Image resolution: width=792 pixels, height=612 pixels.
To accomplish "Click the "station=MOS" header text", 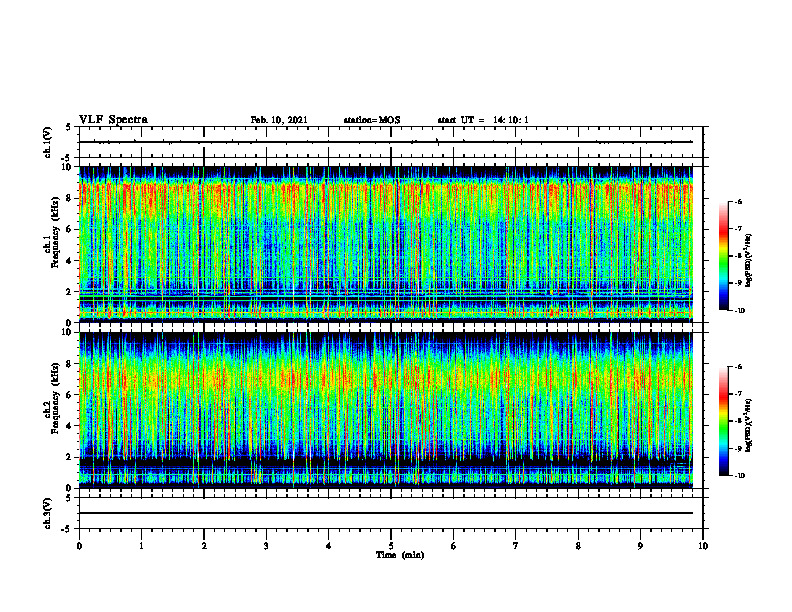I will (372, 120).
